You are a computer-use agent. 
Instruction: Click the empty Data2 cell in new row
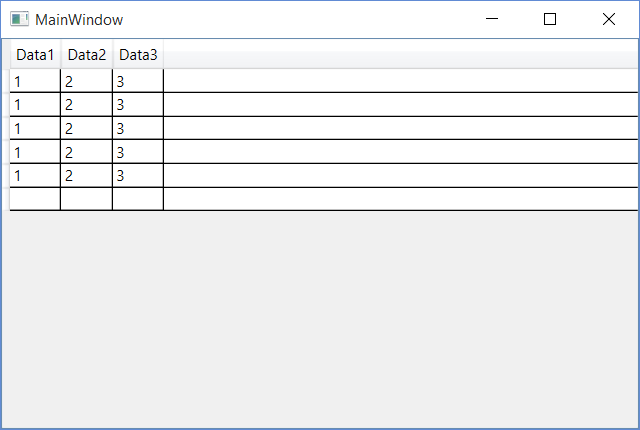[87, 199]
